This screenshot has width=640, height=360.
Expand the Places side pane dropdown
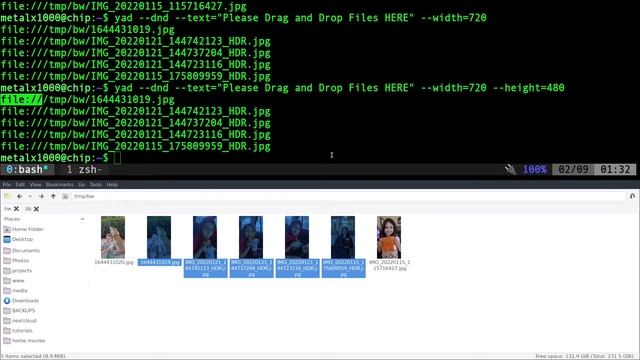(x=82, y=219)
